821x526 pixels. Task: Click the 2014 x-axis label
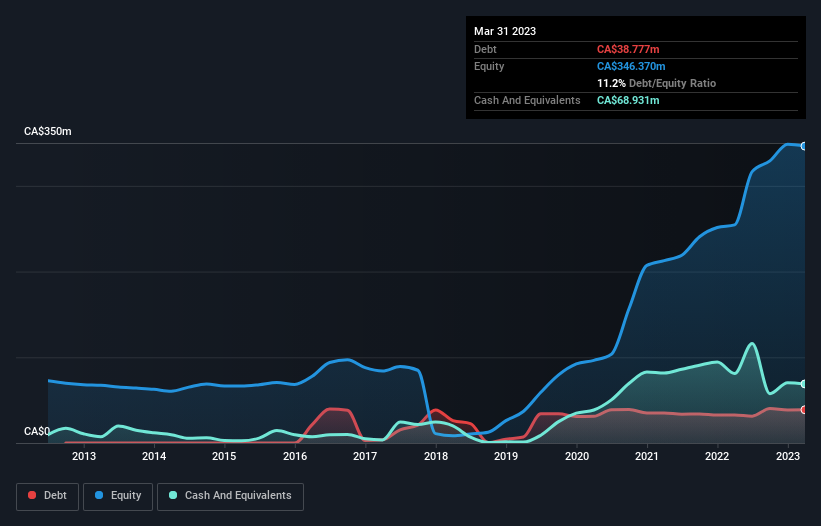(x=154, y=456)
